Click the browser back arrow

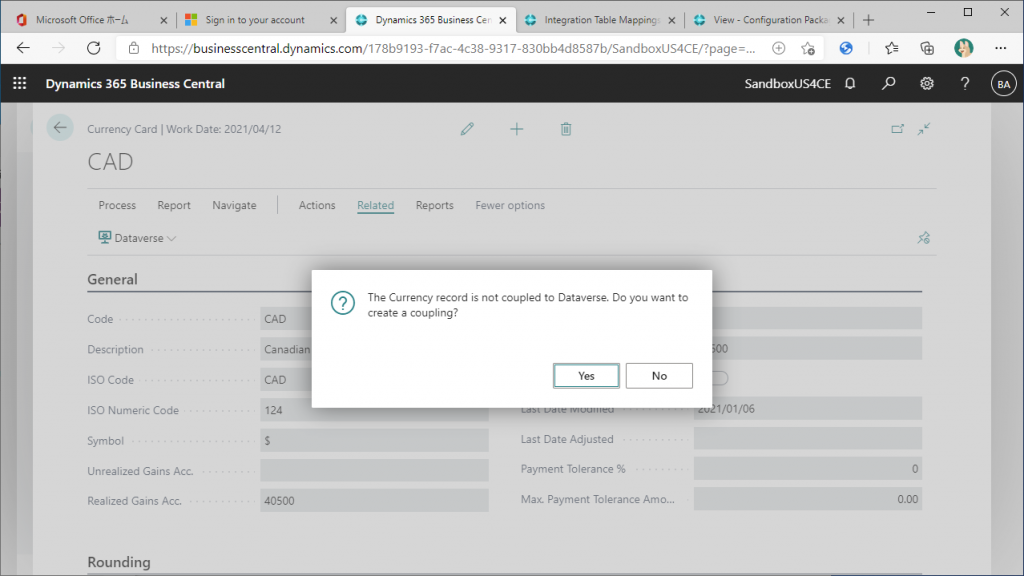coord(23,48)
